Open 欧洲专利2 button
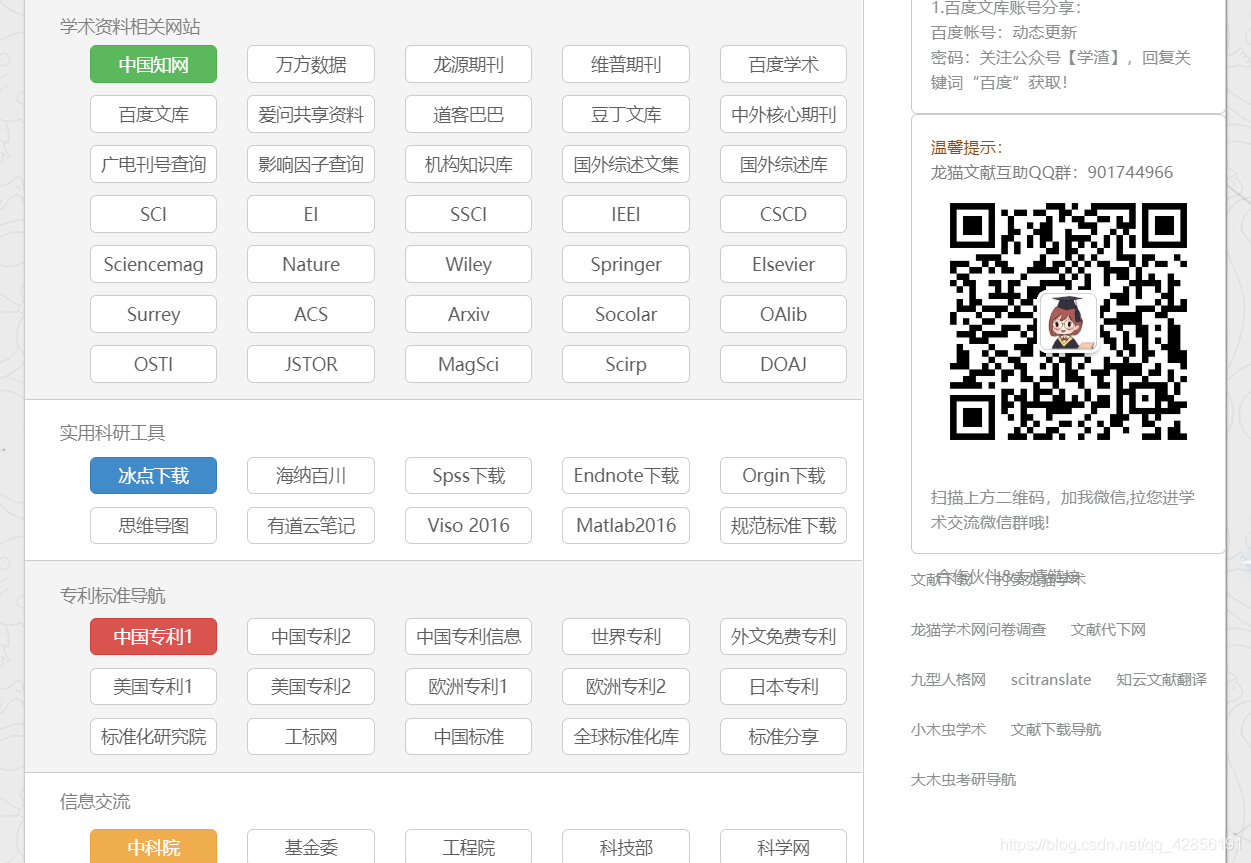 626,686
